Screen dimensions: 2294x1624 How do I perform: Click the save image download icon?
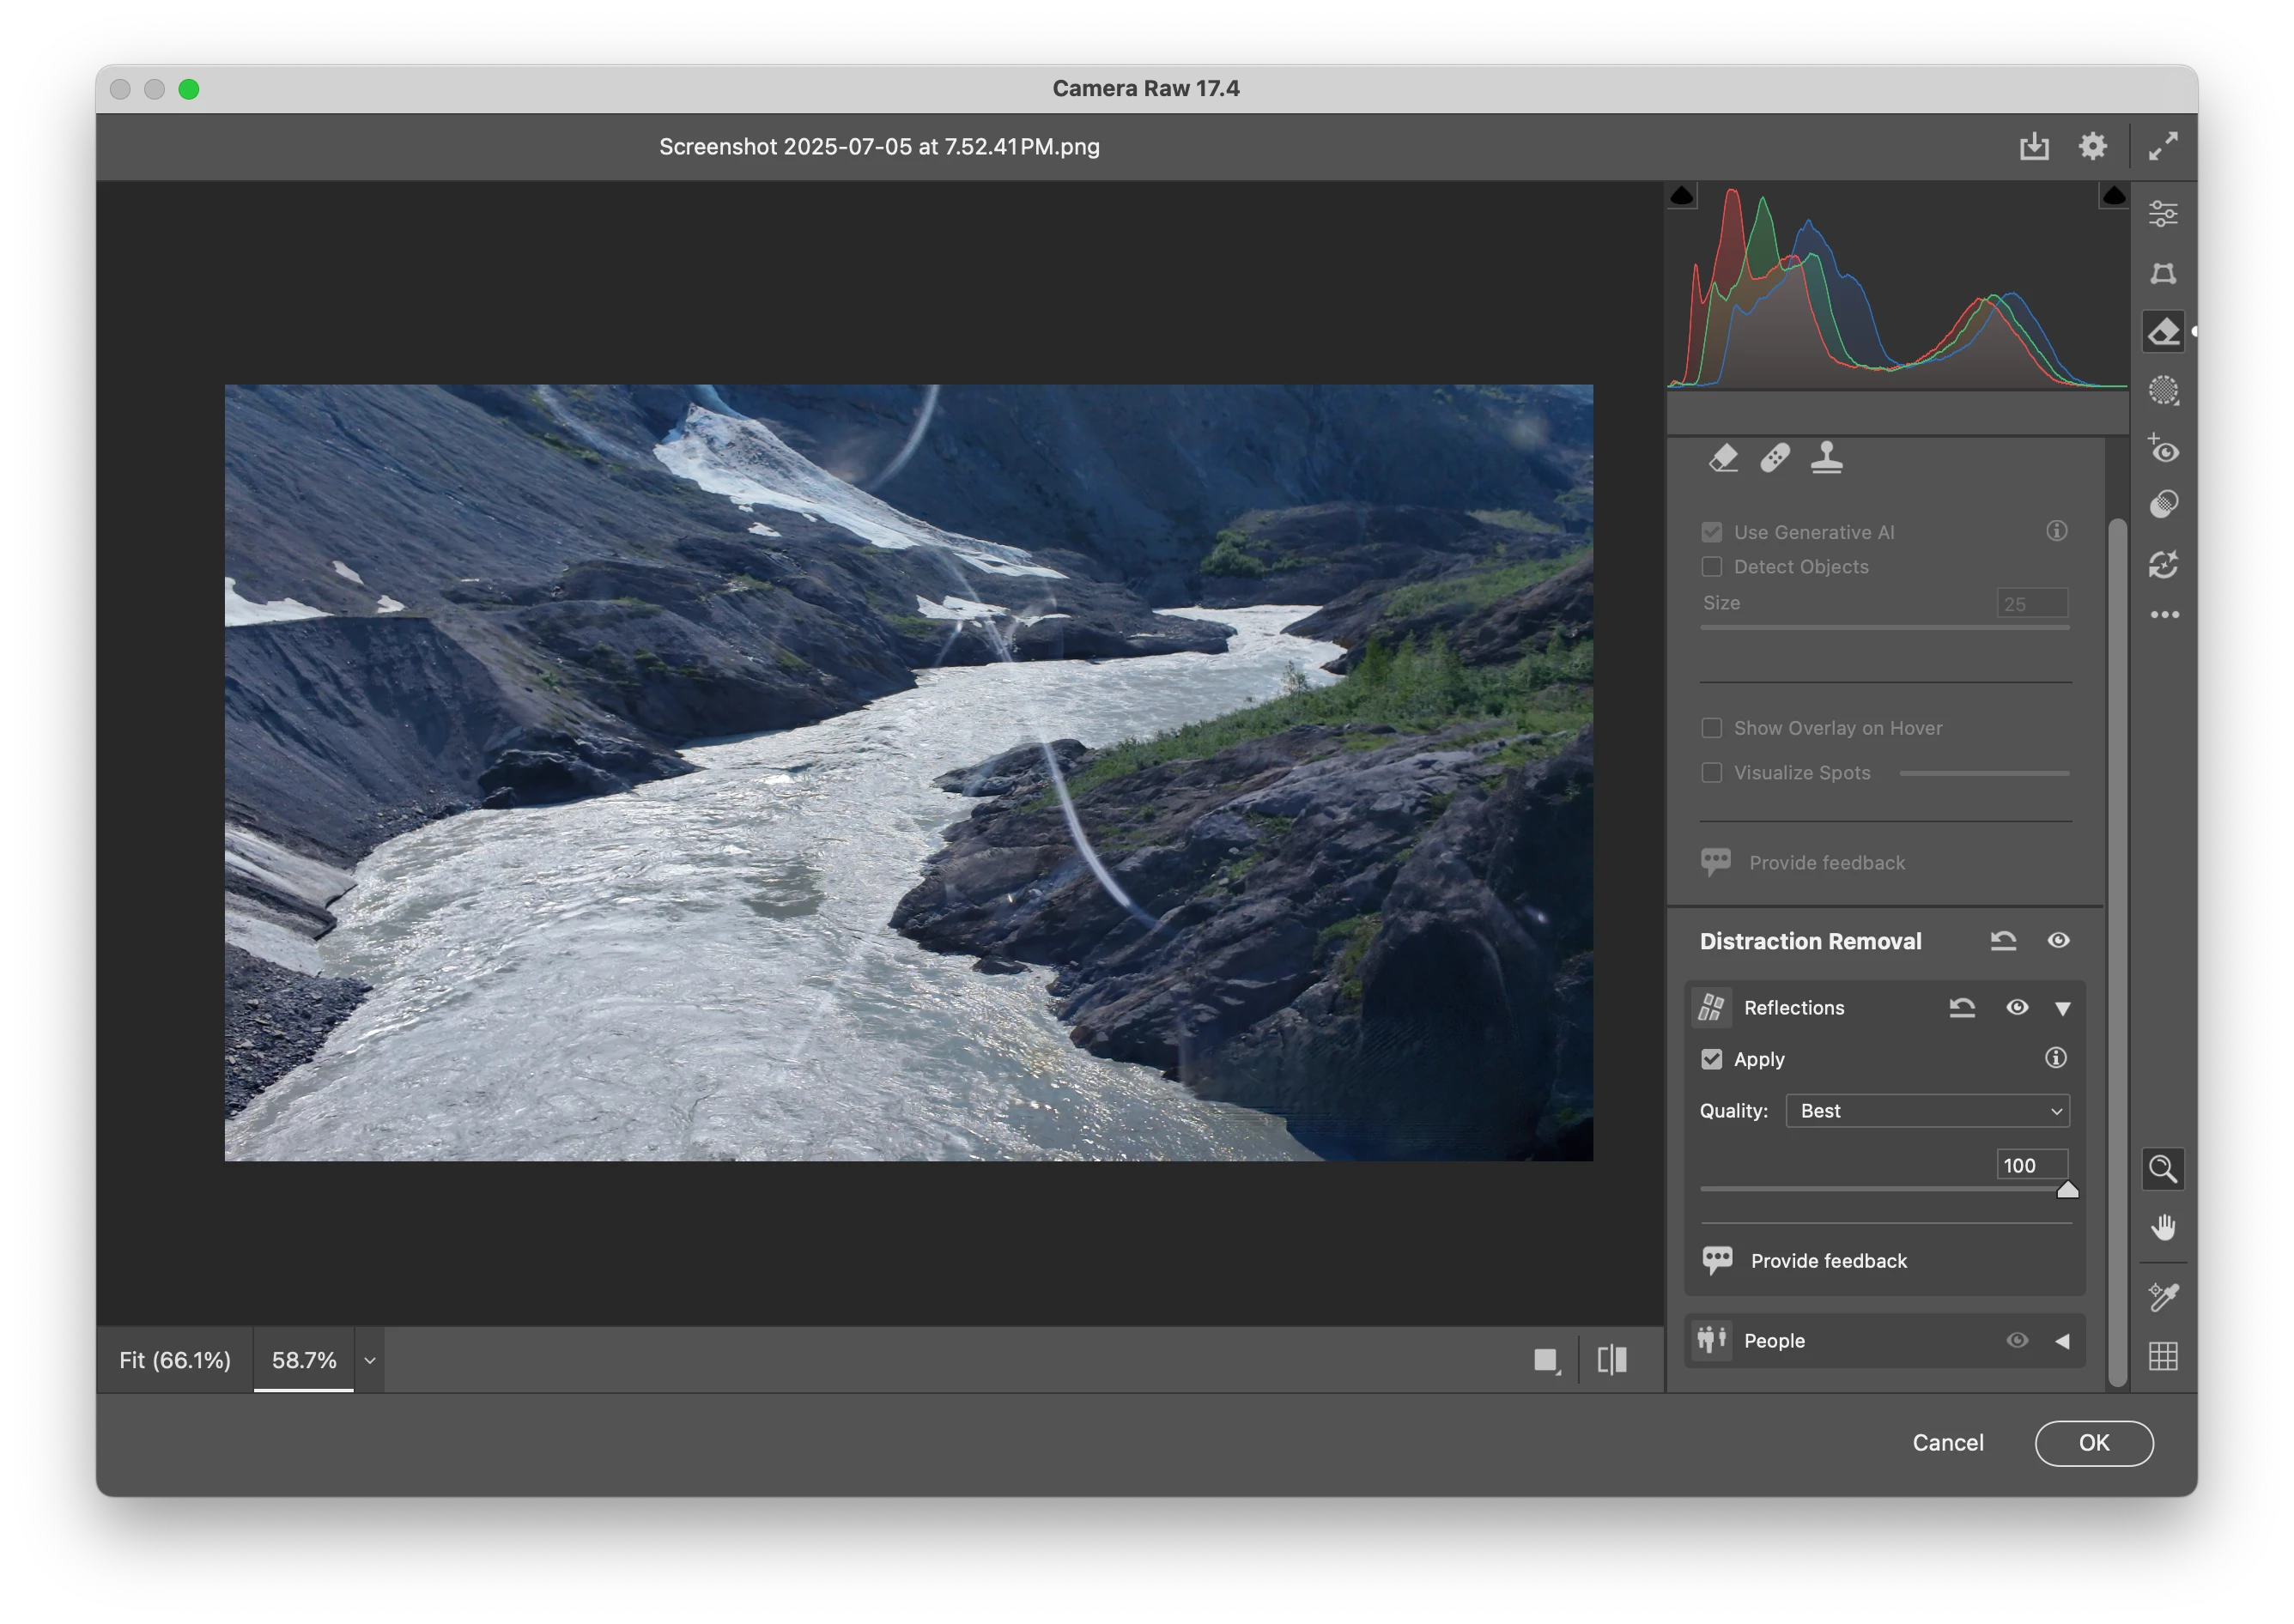click(2034, 147)
